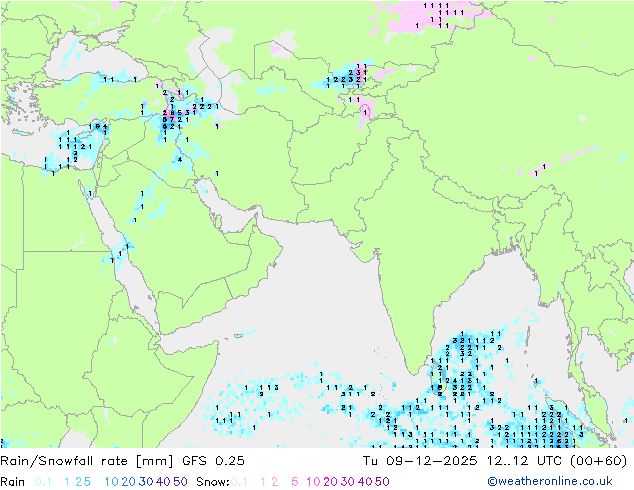634x490 pixels.
Task: Select the Snow 5 legend color value
Action: 295,482
